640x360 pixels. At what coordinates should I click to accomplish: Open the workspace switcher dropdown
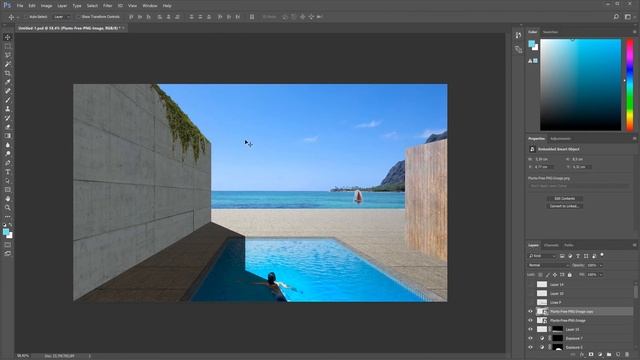pyautogui.click(x=628, y=17)
